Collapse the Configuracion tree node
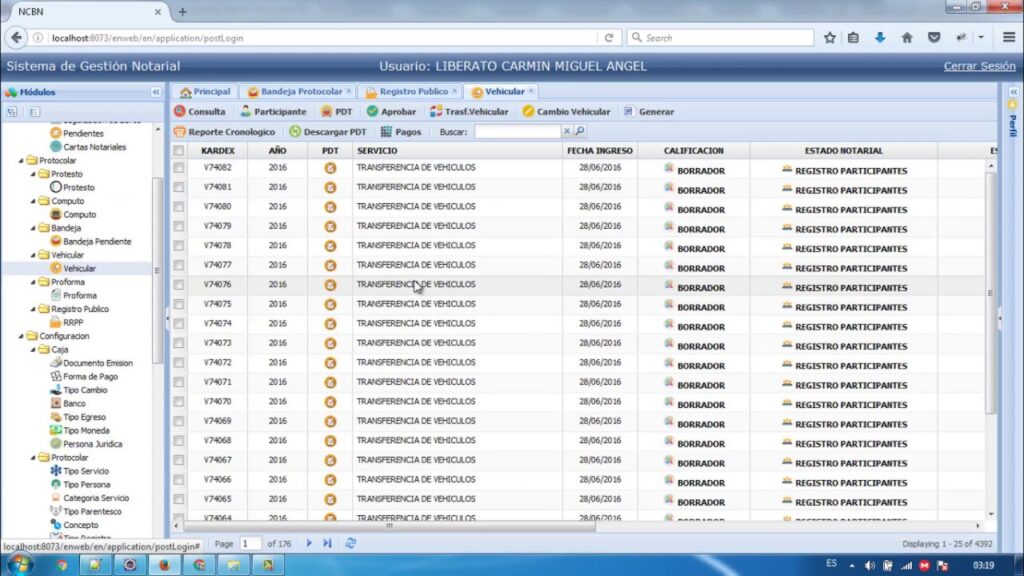Screen dimensions: 1024x576 (22, 337)
